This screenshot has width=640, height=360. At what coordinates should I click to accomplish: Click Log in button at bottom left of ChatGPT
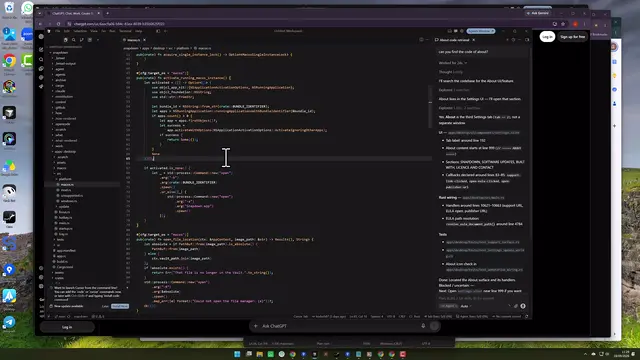click(67, 327)
